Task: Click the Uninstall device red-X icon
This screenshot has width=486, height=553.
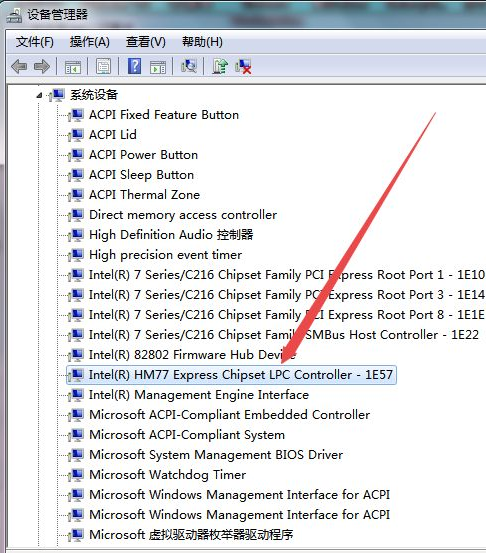Action: click(x=243, y=66)
